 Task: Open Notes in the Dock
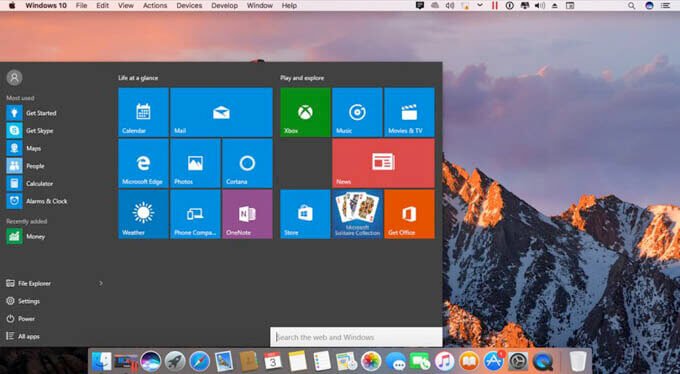click(298, 361)
